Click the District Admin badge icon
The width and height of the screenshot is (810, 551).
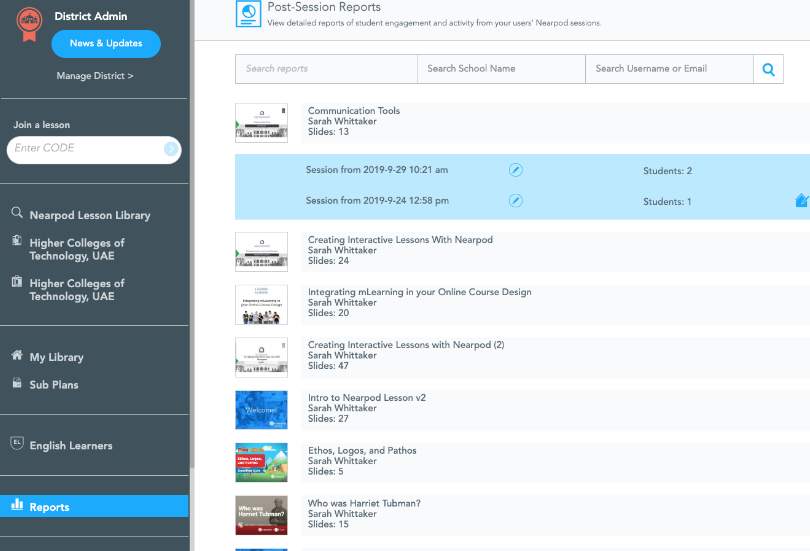click(x=29, y=23)
